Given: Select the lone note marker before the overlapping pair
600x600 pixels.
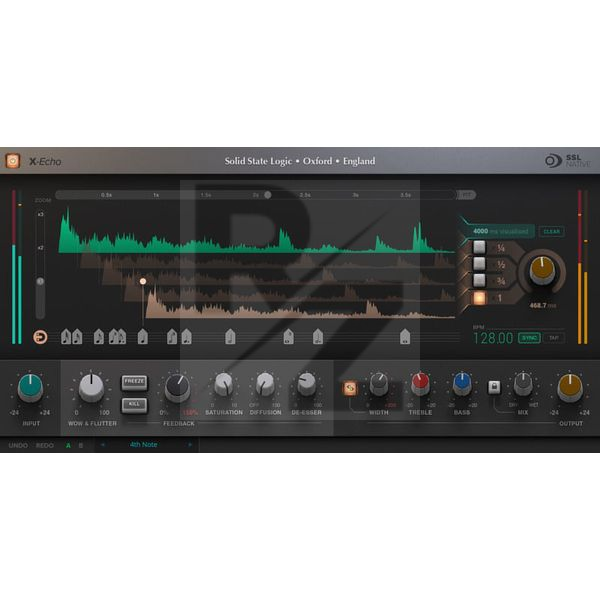Looking at the screenshot, I should [99, 337].
